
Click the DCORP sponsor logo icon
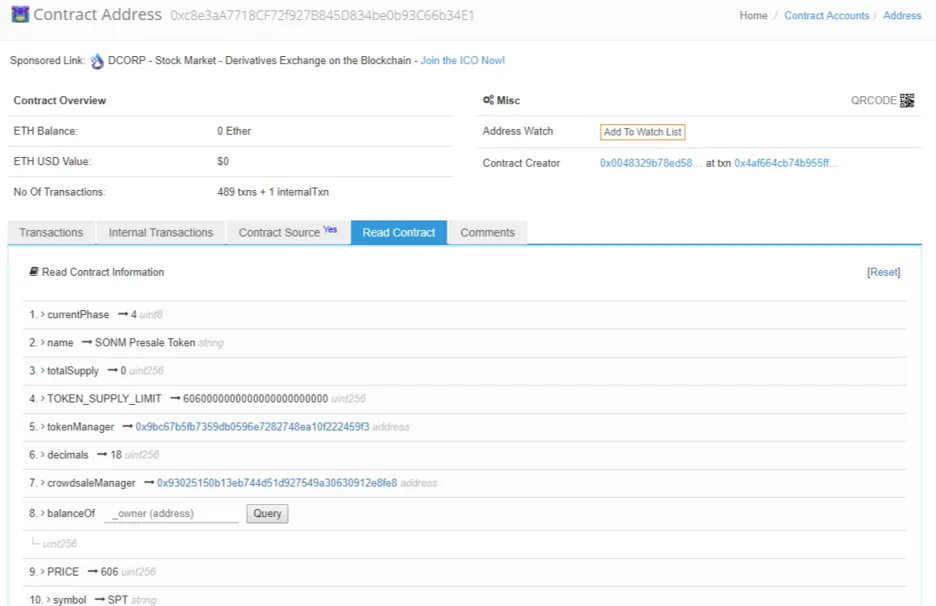[97, 61]
